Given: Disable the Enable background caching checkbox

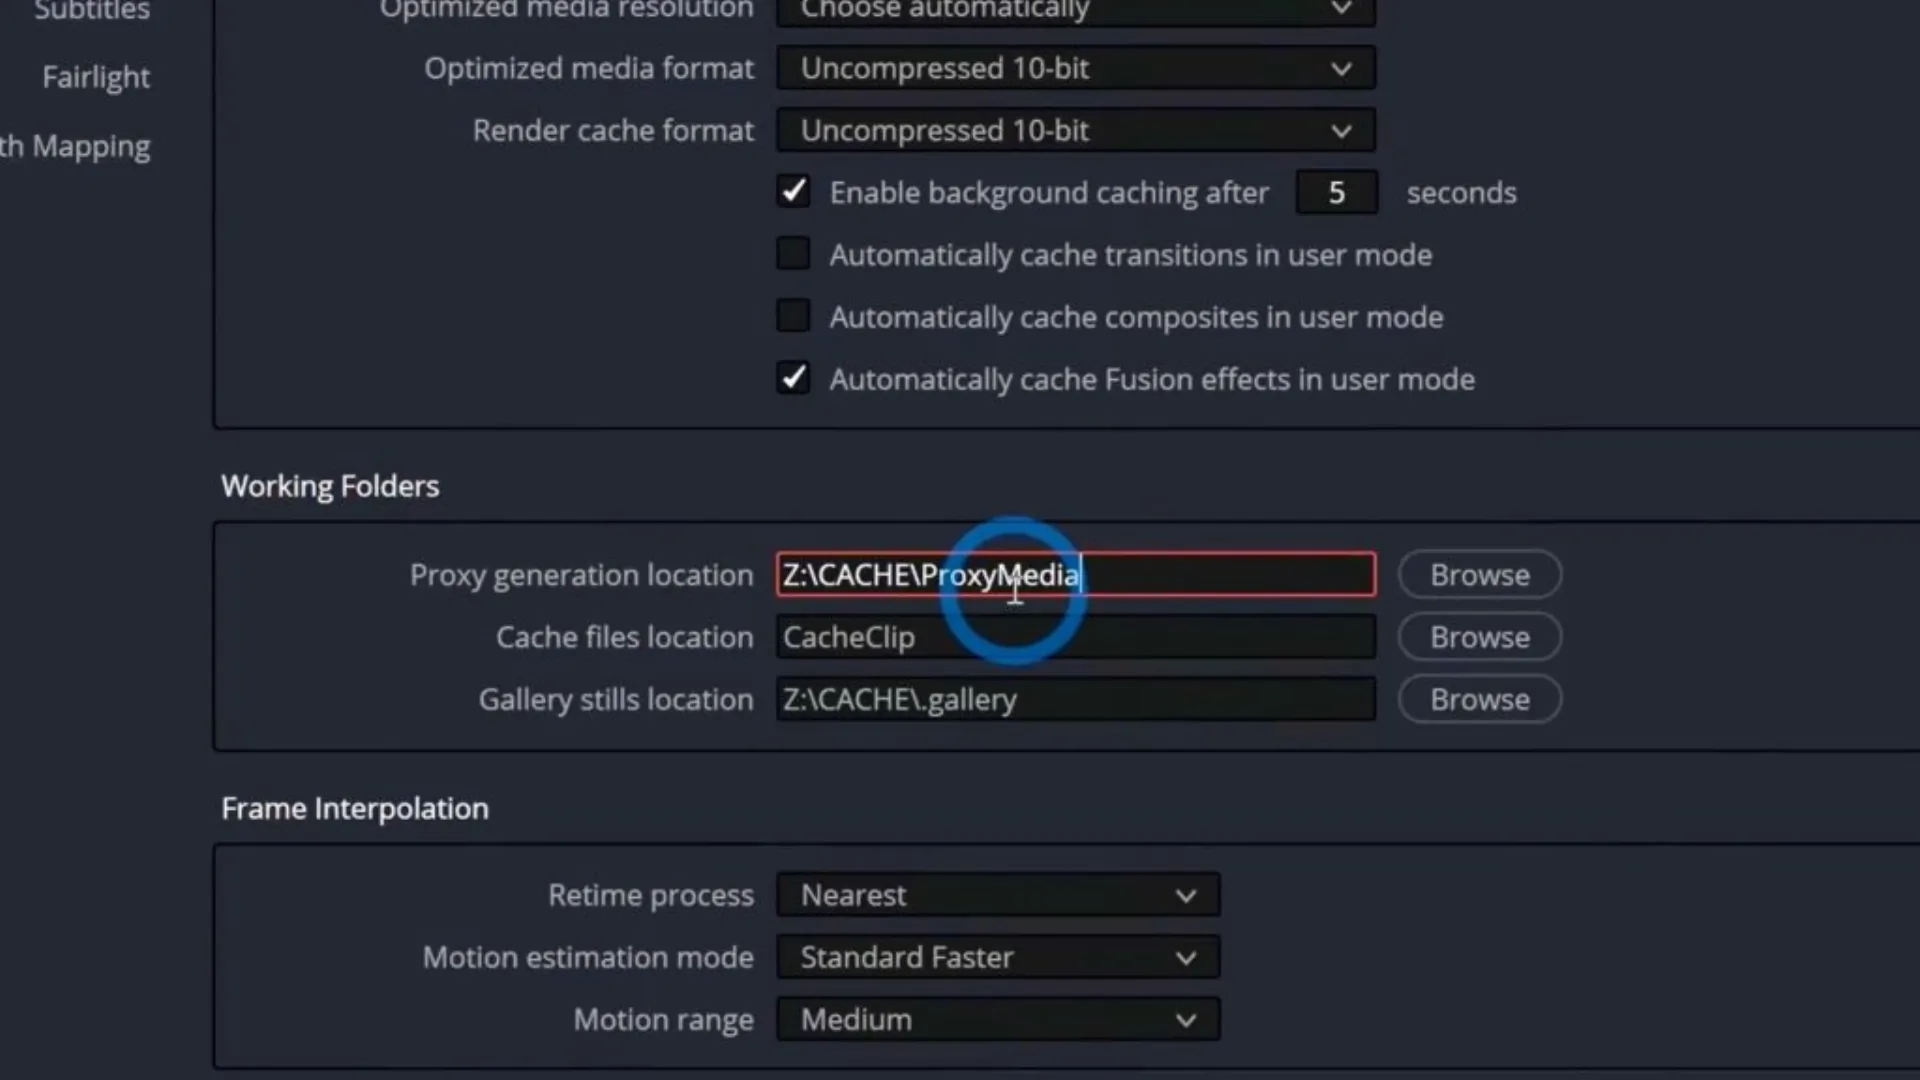Looking at the screenshot, I should 794,192.
